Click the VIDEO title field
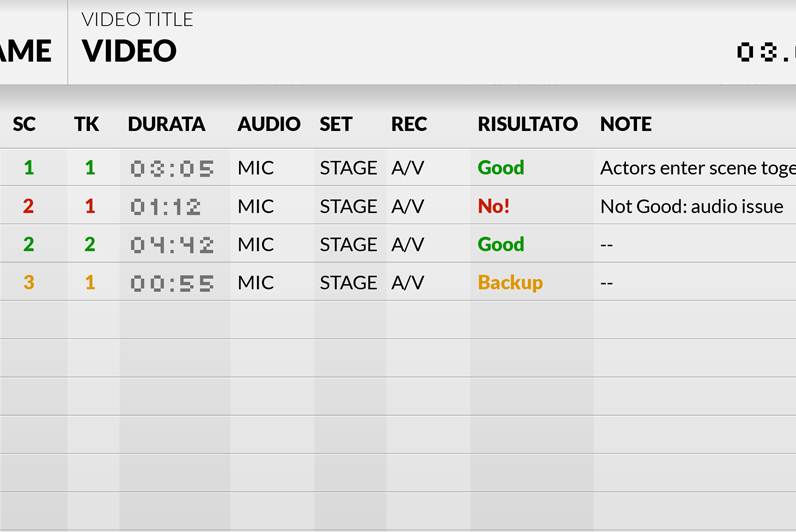Screen dimensions: 796x532 coord(130,51)
